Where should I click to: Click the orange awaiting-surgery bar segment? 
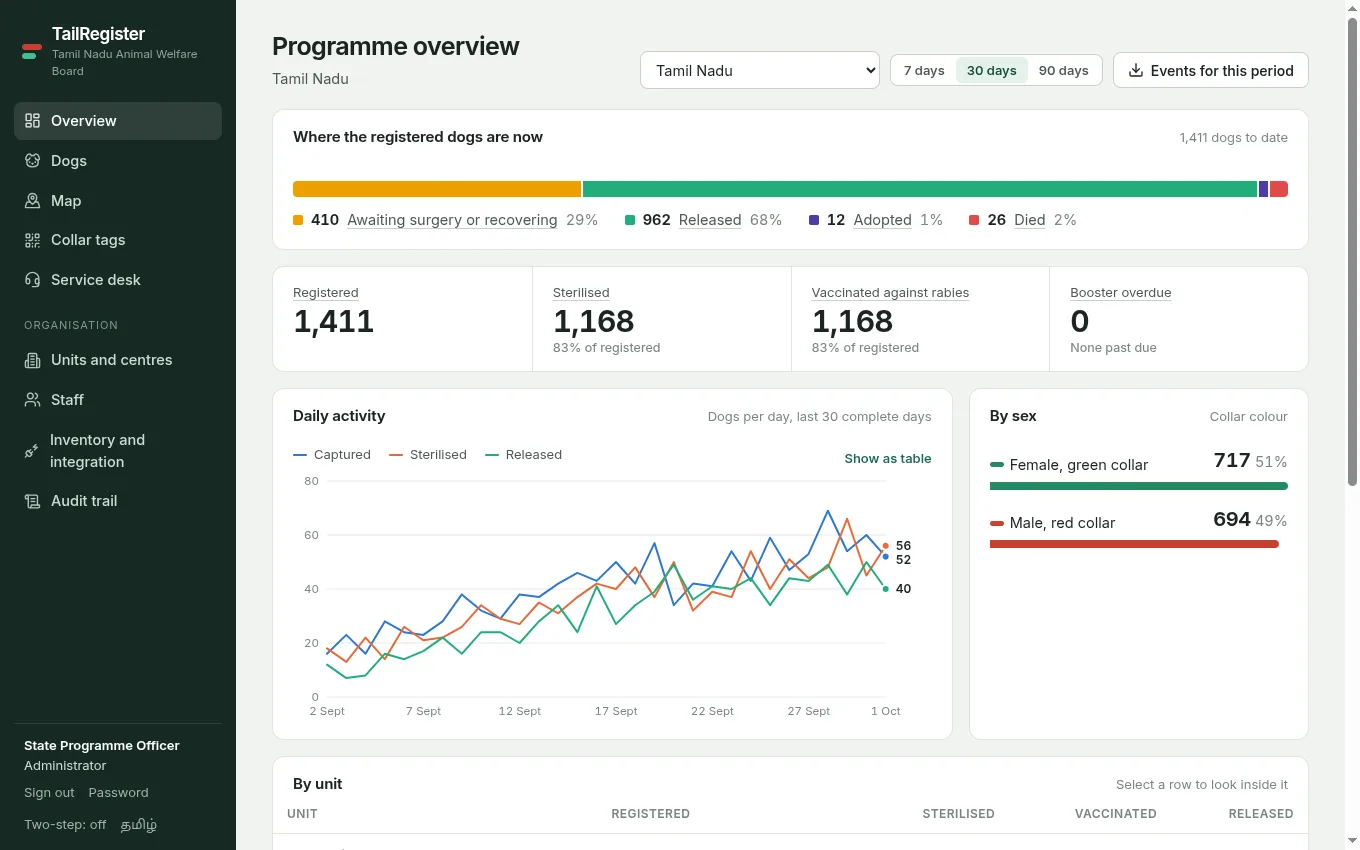(437, 189)
